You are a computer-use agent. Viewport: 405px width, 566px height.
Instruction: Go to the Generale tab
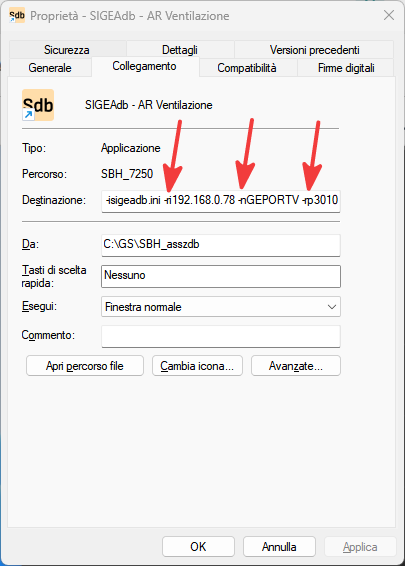point(50,68)
